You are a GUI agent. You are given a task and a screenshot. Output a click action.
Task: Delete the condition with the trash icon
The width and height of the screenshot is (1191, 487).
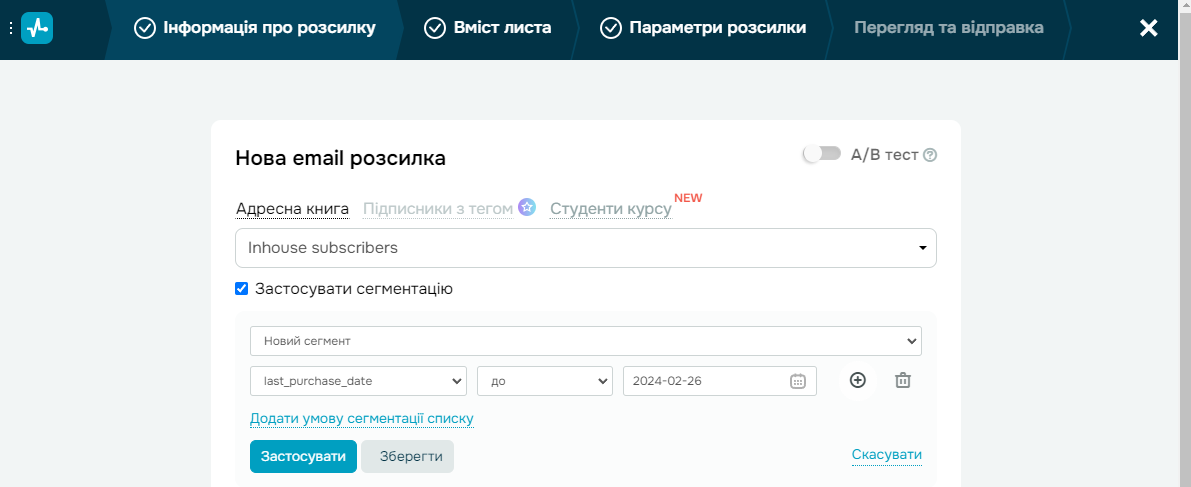[902, 381]
